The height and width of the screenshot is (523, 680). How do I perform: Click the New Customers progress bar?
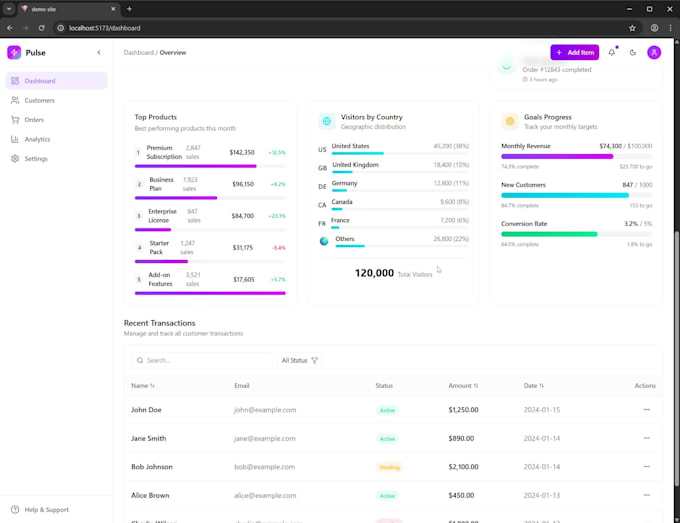click(x=576, y=196)
